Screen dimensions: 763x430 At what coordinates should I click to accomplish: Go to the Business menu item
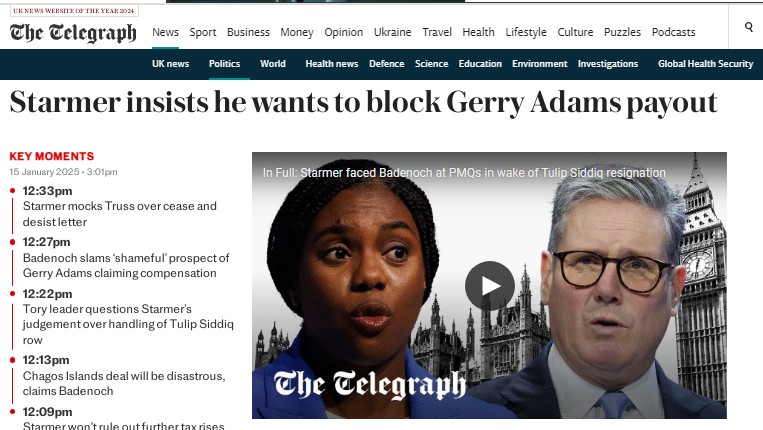pos(248,32)
